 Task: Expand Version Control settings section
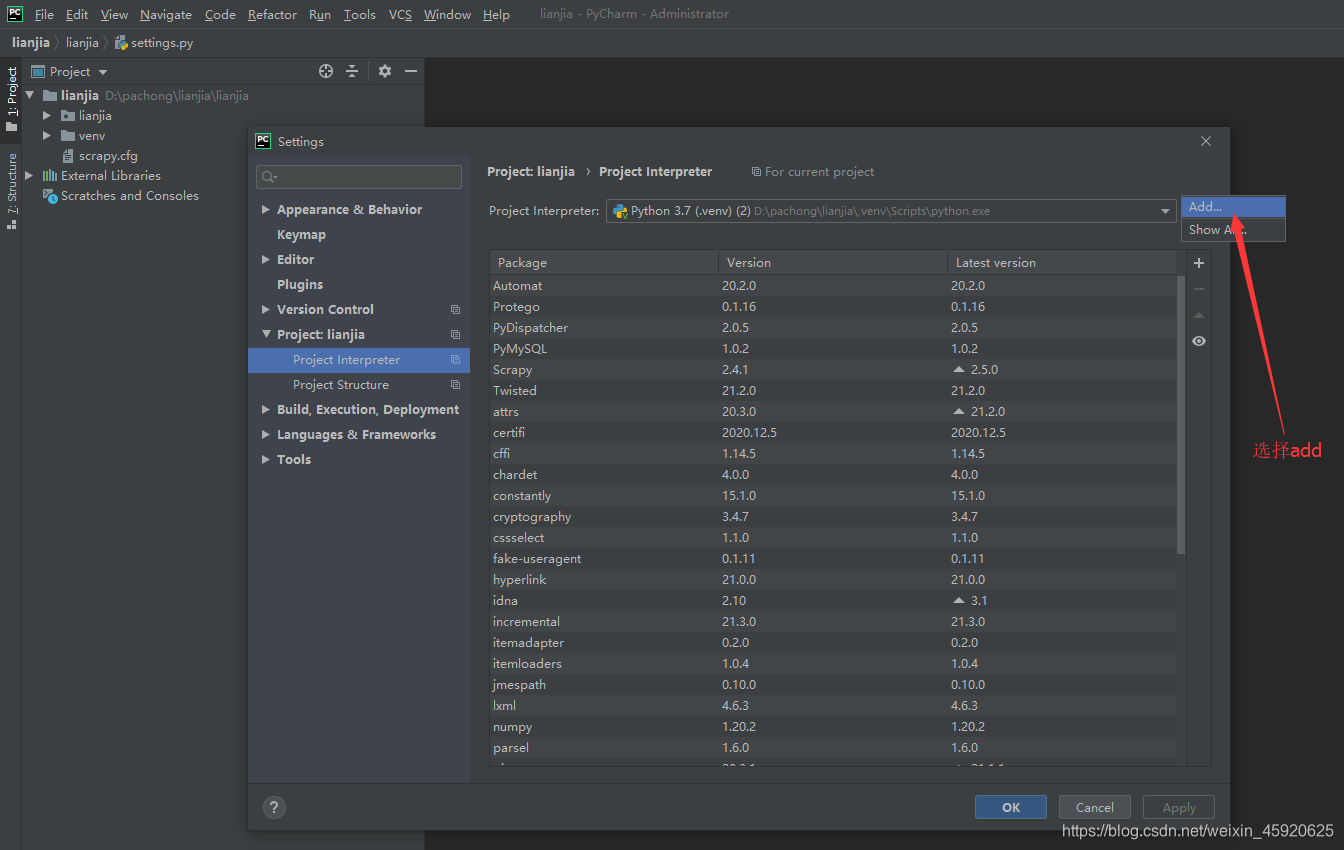click(266, 310)
